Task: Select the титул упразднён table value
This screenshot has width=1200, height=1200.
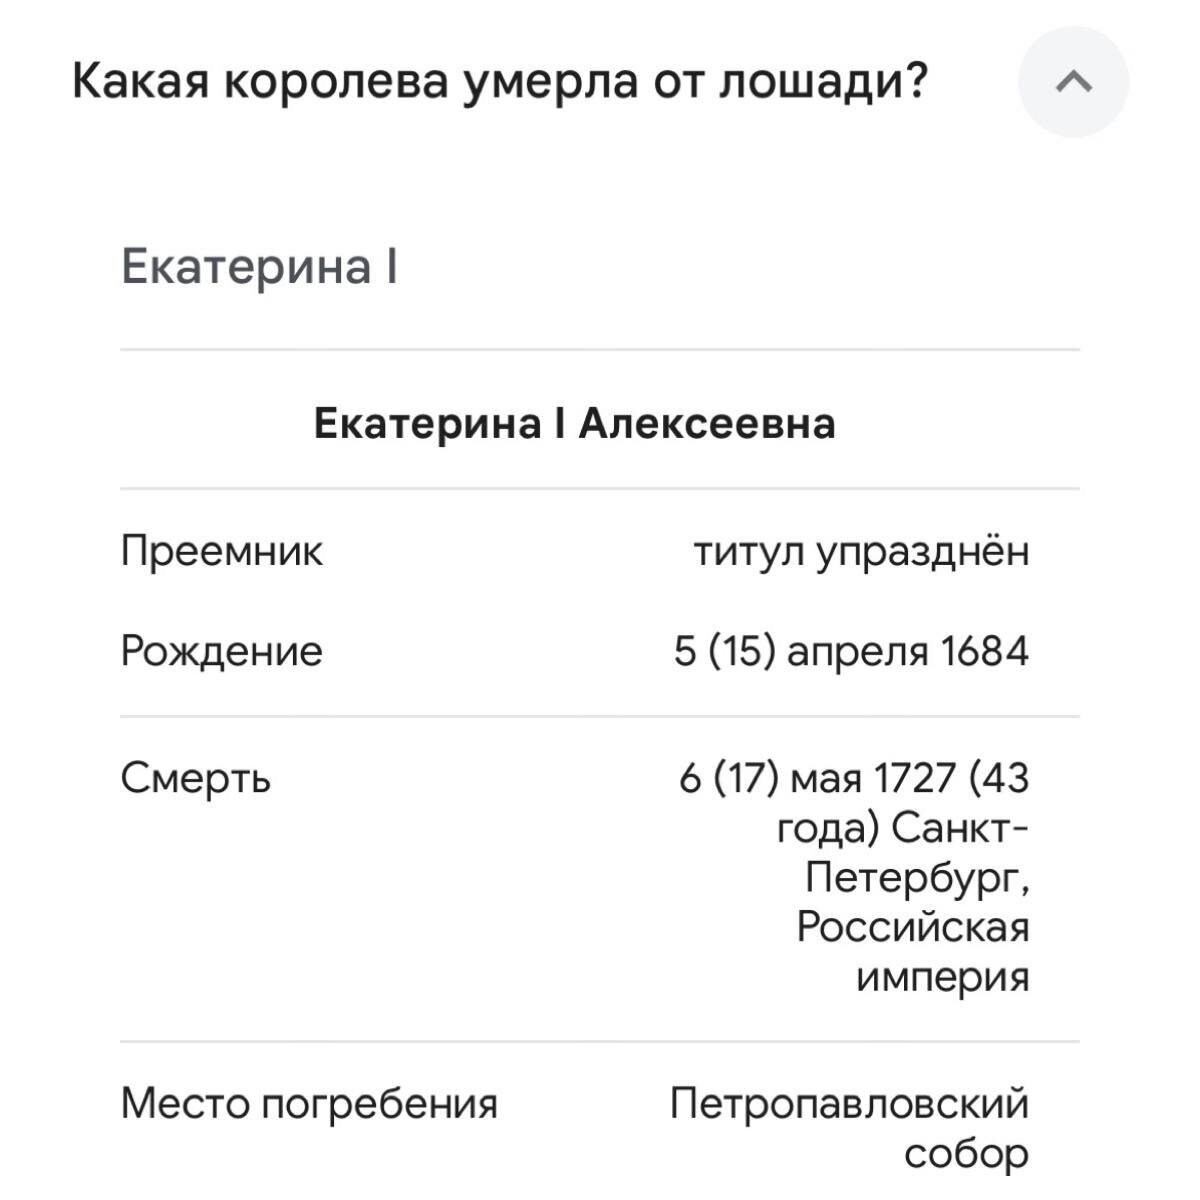Action: pos(862,548)
